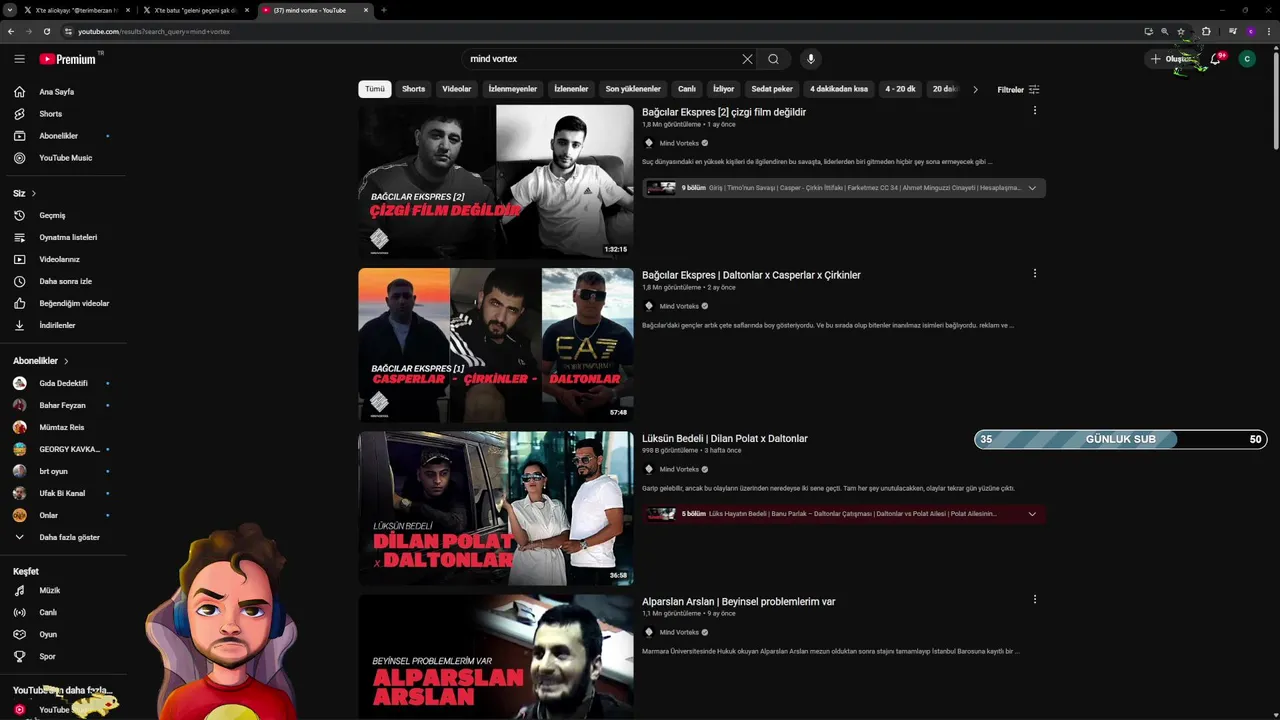
Task: Open Bahar Feyzan channel
Action: (63, 405)
